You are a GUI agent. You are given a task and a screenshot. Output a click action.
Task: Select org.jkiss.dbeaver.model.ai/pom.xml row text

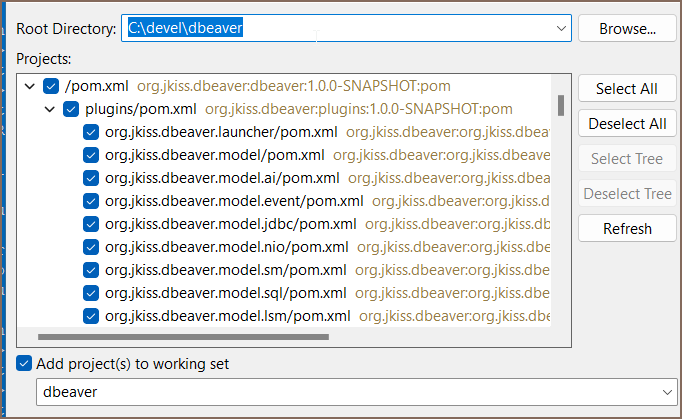coord(222,178)
